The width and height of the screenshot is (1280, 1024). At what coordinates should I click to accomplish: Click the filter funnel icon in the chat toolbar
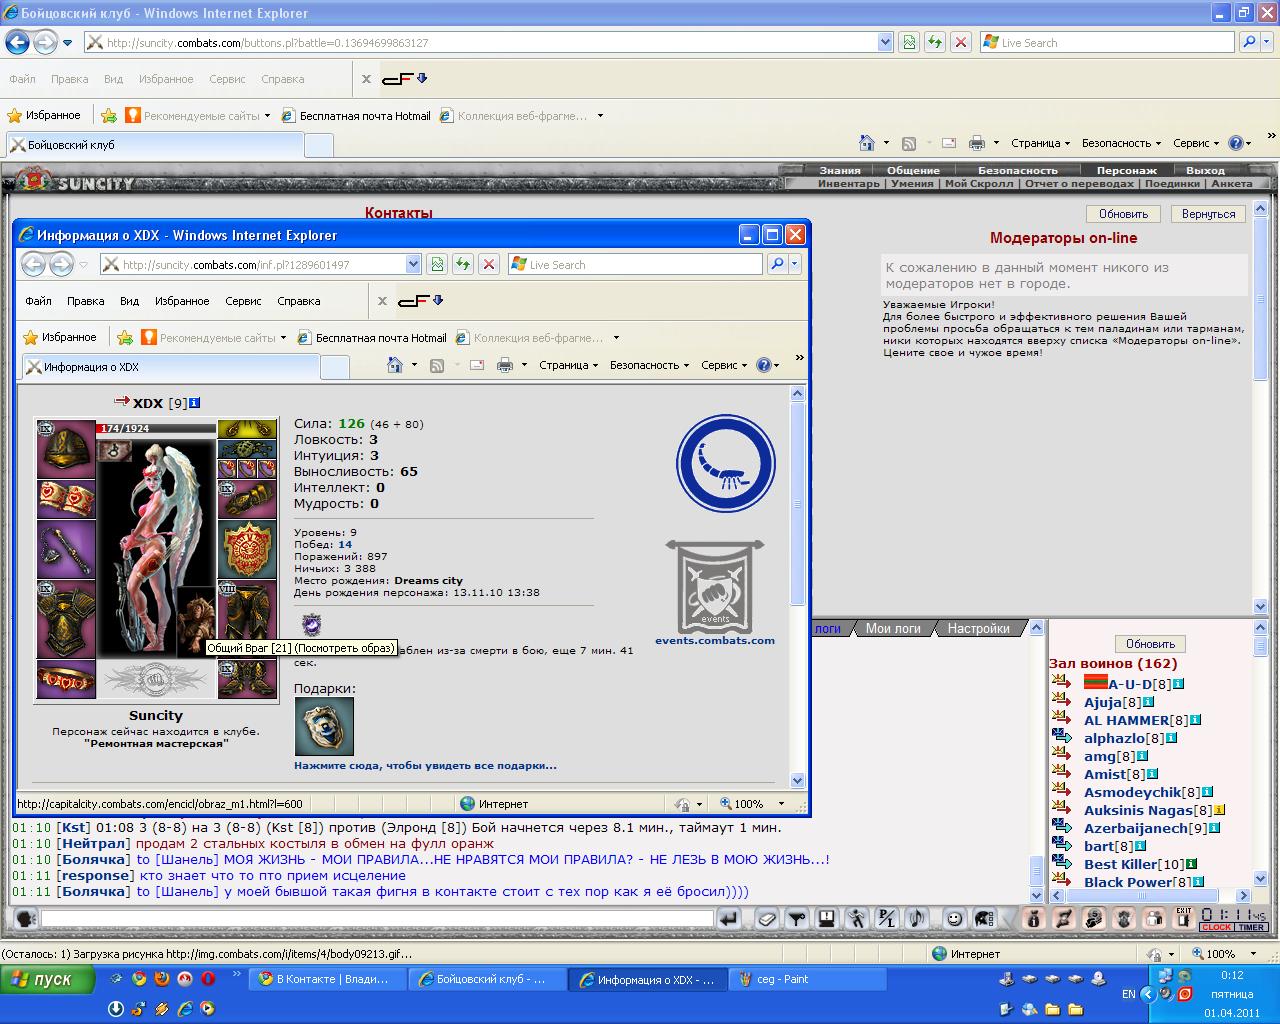click(x=796, y=918)
